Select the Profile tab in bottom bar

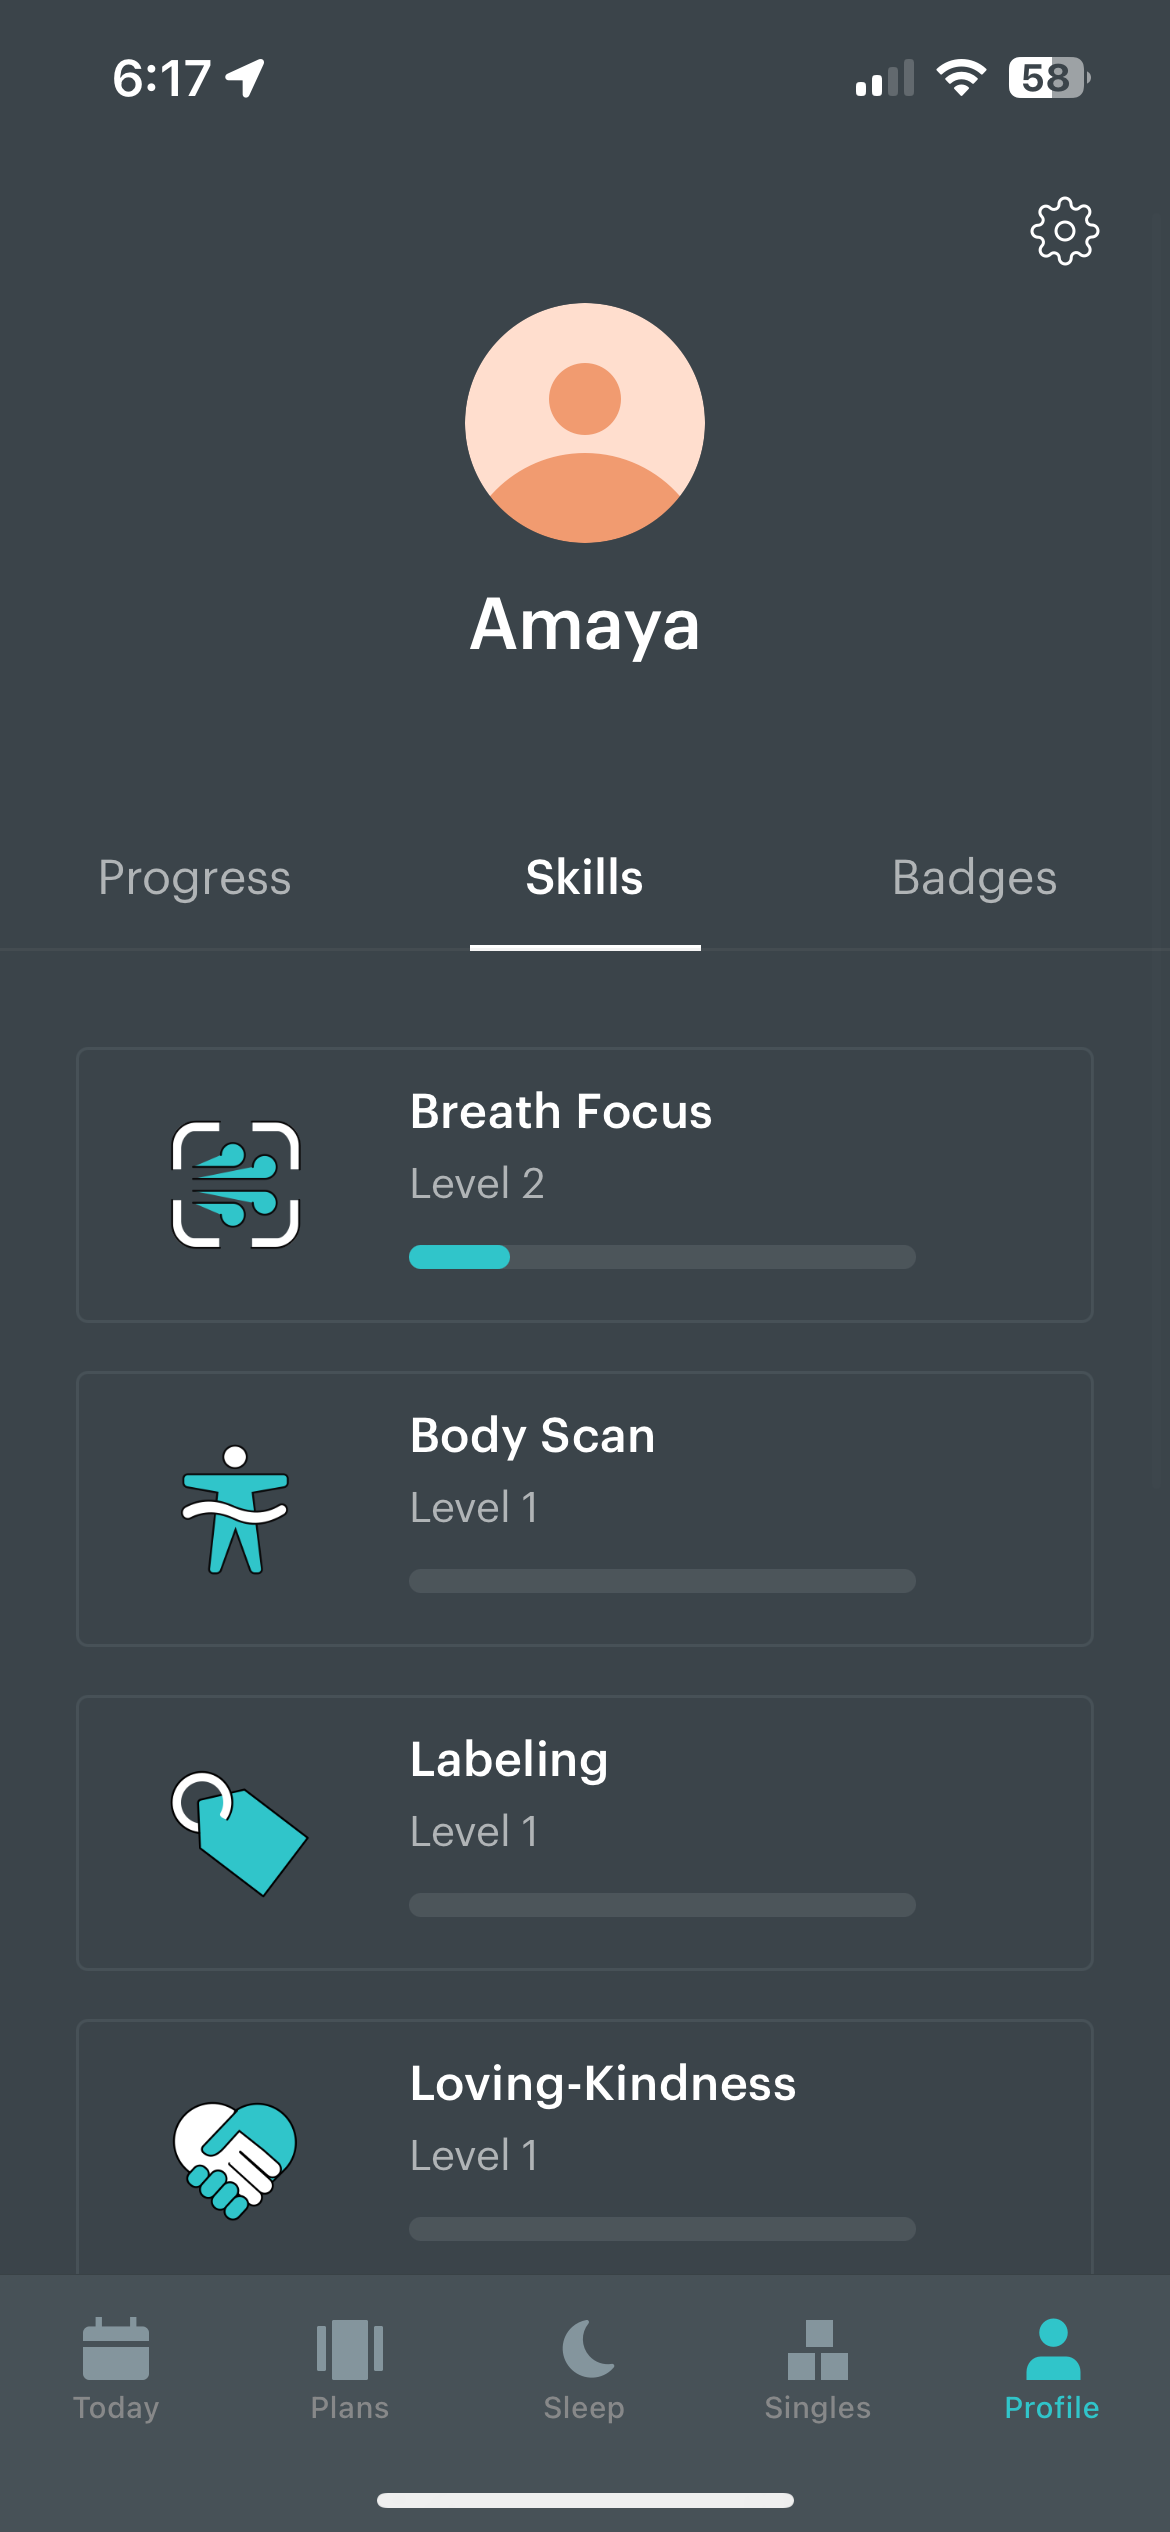(x=1052, y=2369)
